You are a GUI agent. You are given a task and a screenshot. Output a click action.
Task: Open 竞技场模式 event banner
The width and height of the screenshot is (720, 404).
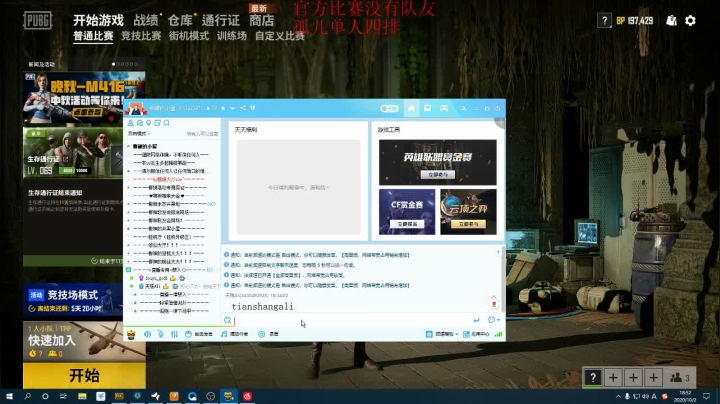tap(73, 300)
